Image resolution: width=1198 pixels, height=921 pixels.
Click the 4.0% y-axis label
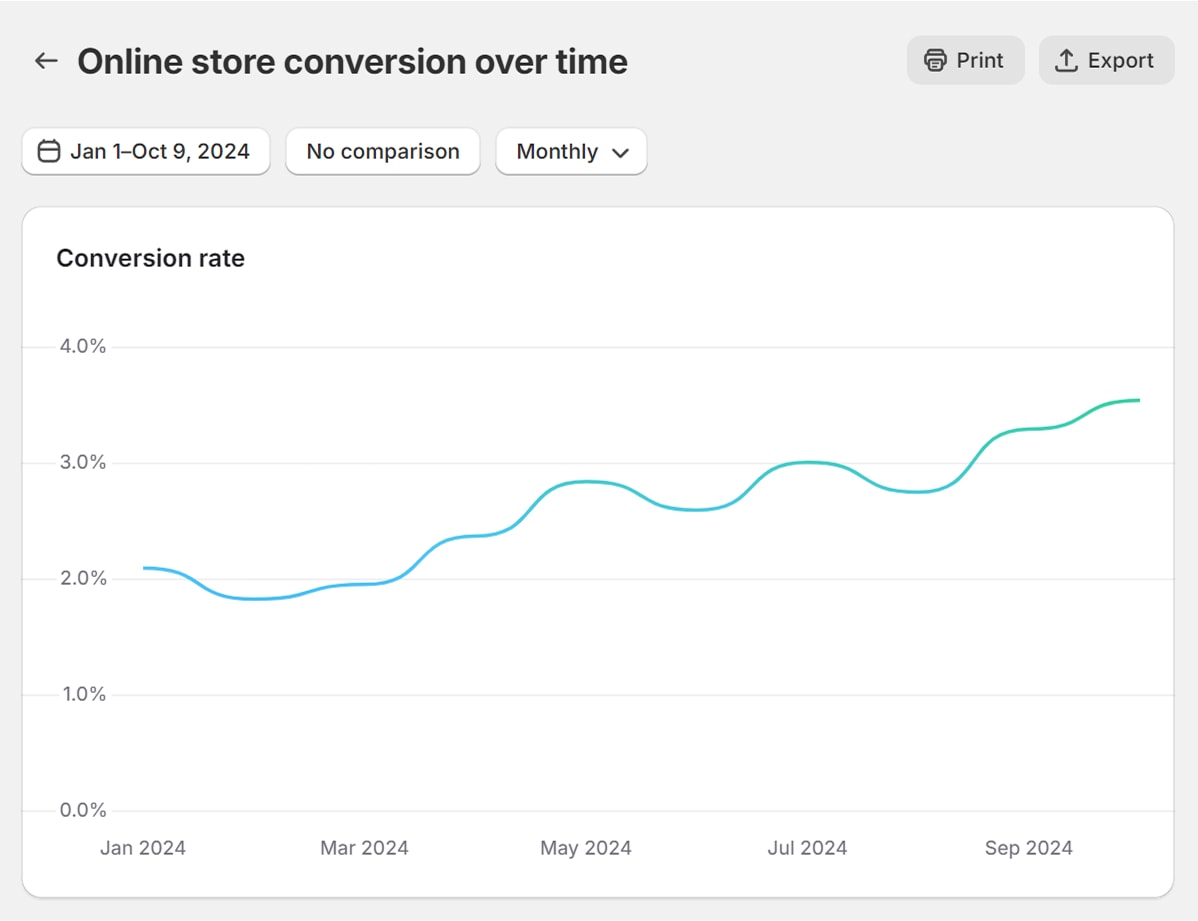coord(81,346)
